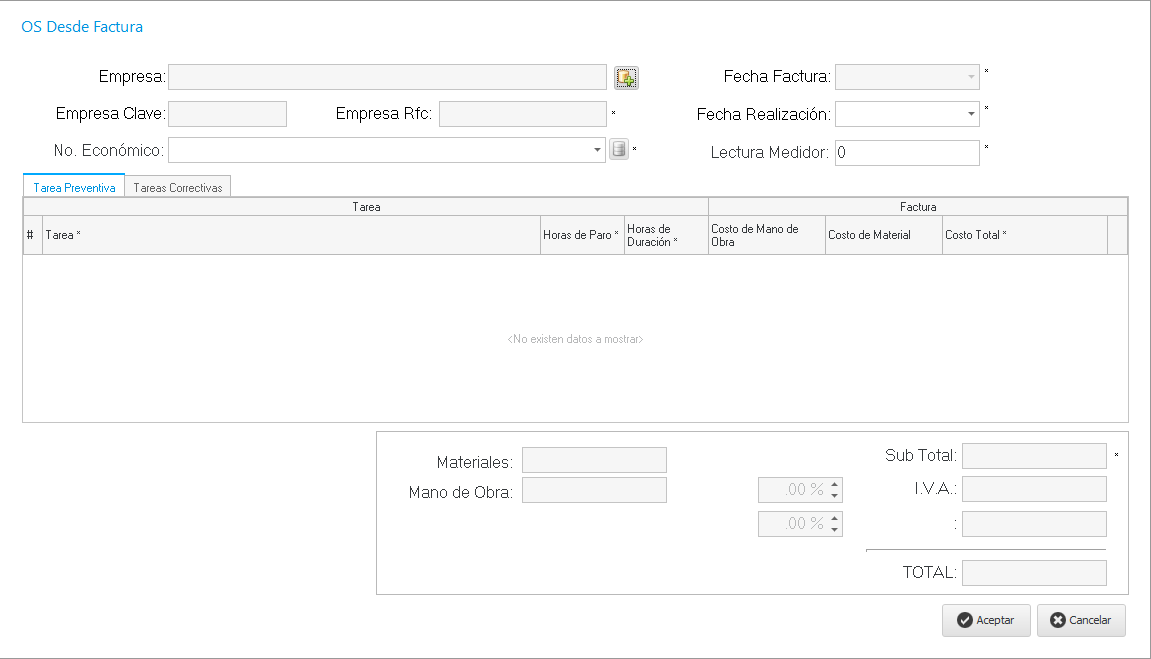The image size is (1151, 659).
Task: Click the Sub Total field
Action: click(x=1034, y=456)
